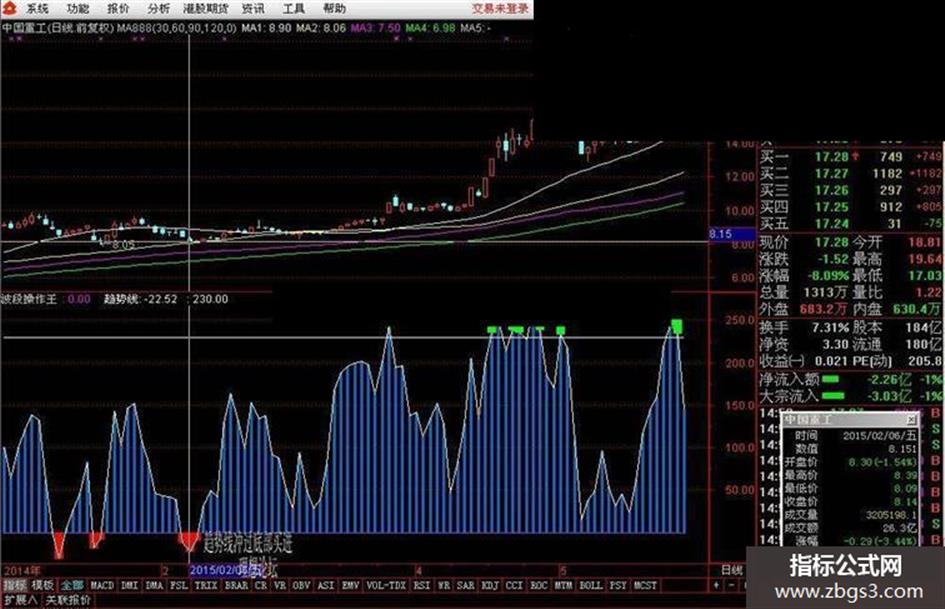Viewport: 945px width, 609px height.
Task: Click the 交易未登录 login link
Action: click(500, 8)
